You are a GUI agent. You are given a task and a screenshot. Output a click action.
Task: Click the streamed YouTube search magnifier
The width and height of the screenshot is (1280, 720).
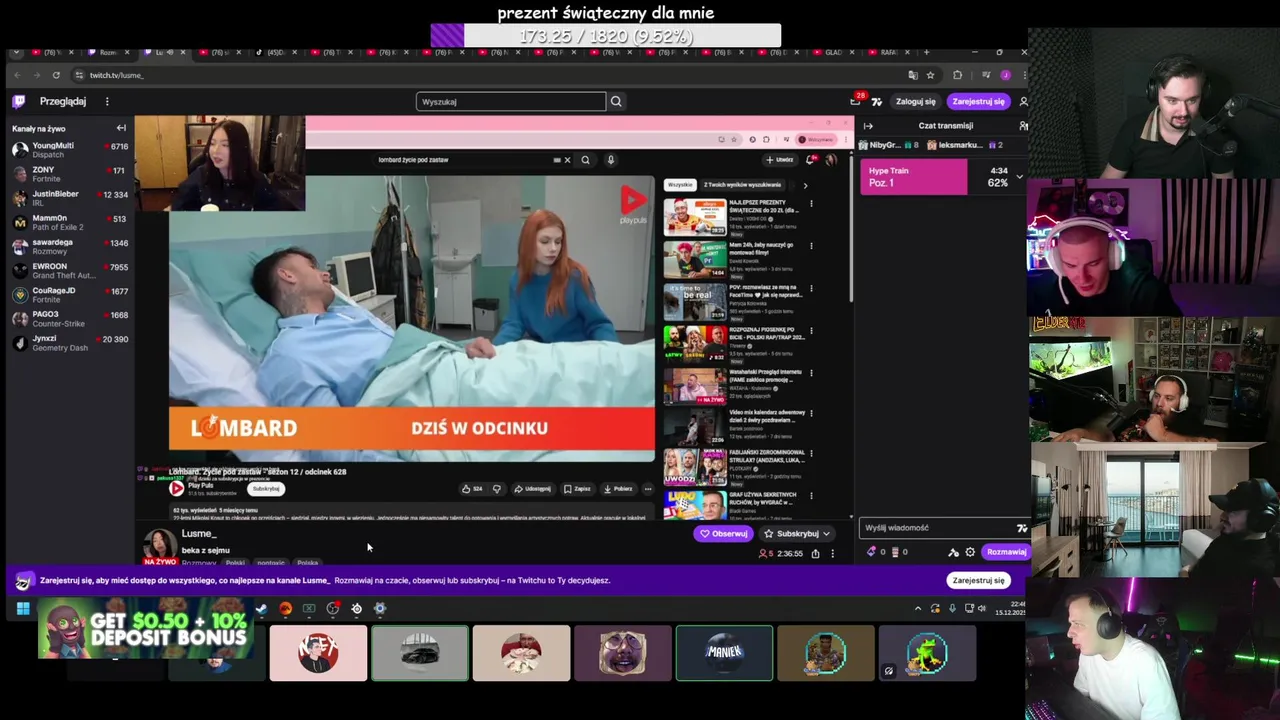(585, 160)
